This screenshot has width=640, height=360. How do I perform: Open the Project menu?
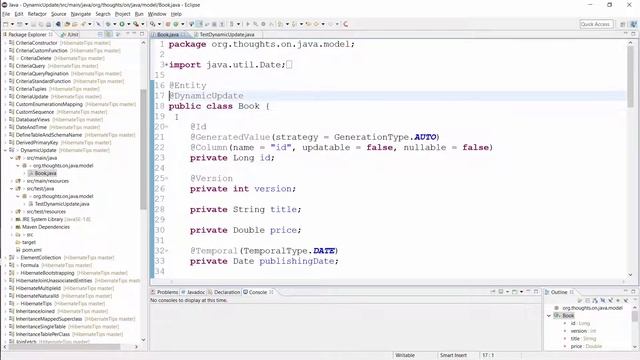tap(122, 14)
